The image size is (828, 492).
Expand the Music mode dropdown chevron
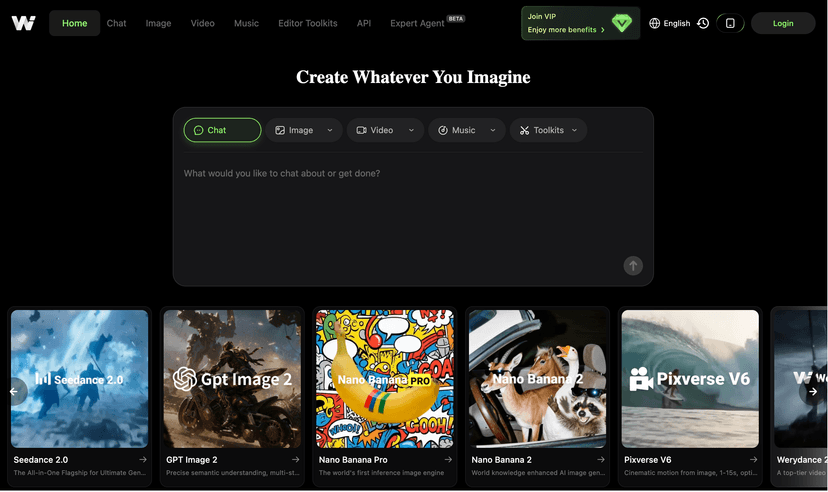[x=493, y=130]
